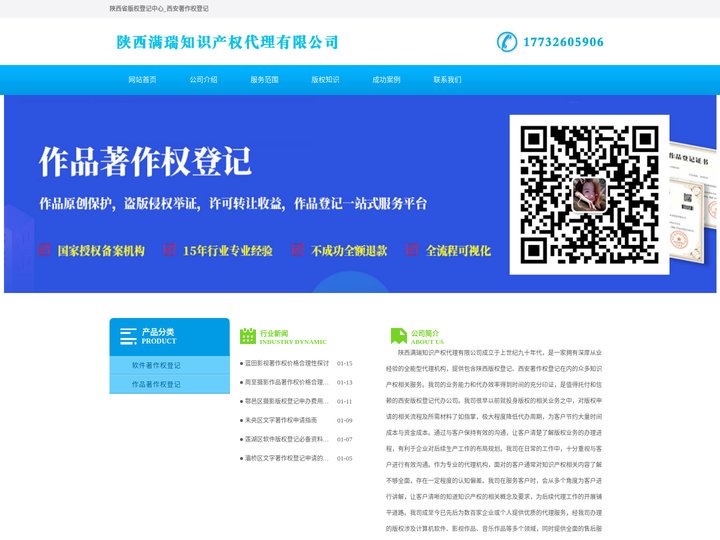Image resolution: width=720 pixels, height=540 pixels.
Task: Click the 行业新闻 section heading
Action: tap(274, 333)
